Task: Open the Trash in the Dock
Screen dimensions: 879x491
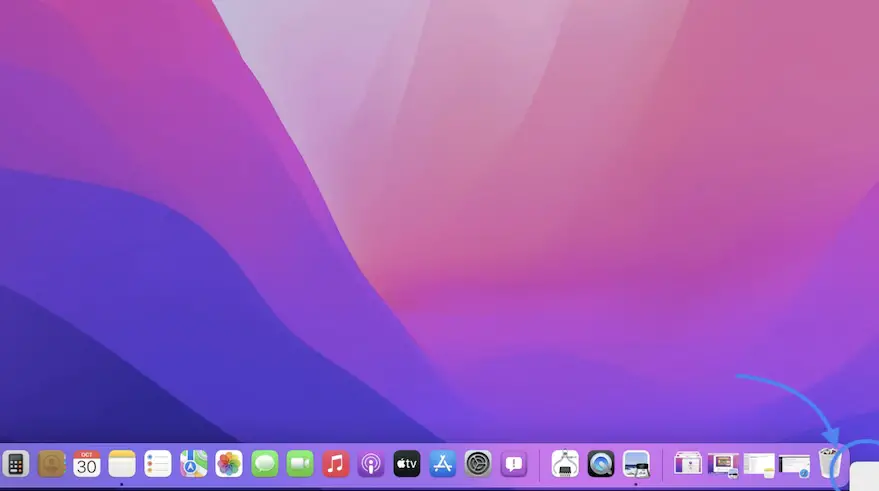Action: 830,464
